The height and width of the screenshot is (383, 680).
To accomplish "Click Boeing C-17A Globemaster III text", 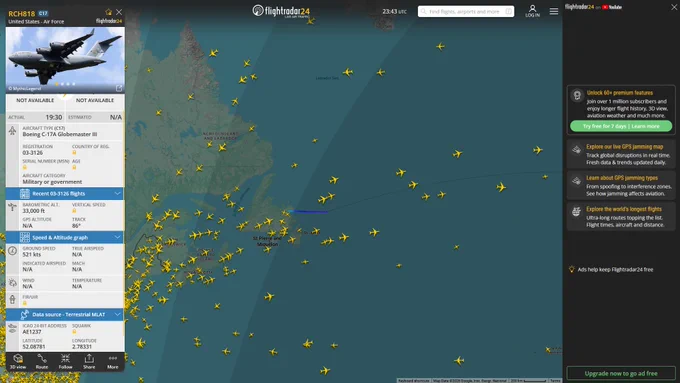I will [60, 134].
